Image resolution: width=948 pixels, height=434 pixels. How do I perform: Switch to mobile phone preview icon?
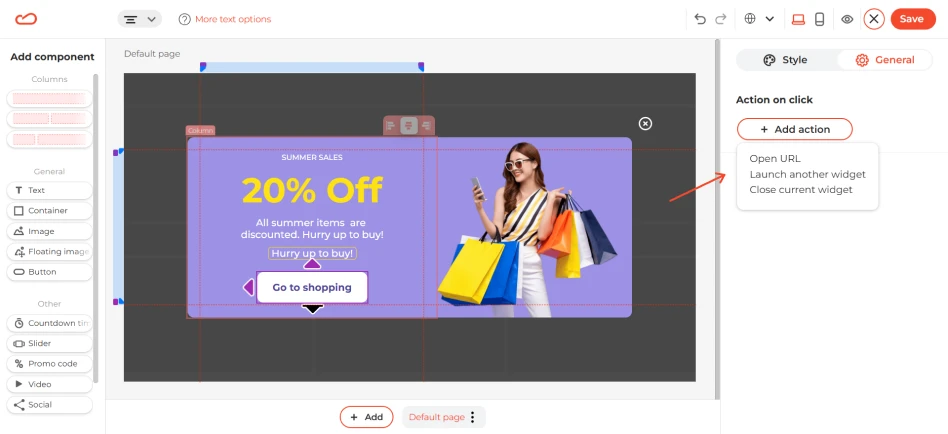pyautogui.click(x=819, y=19)
